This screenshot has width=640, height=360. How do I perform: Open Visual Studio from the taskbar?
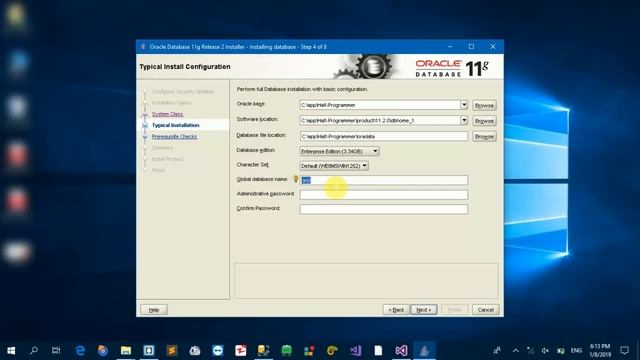(401, 350)
